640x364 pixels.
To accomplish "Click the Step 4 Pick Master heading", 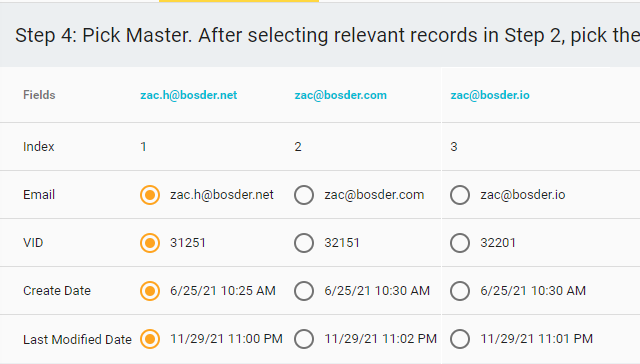I will pyautogui.click(x=327, y=36).
